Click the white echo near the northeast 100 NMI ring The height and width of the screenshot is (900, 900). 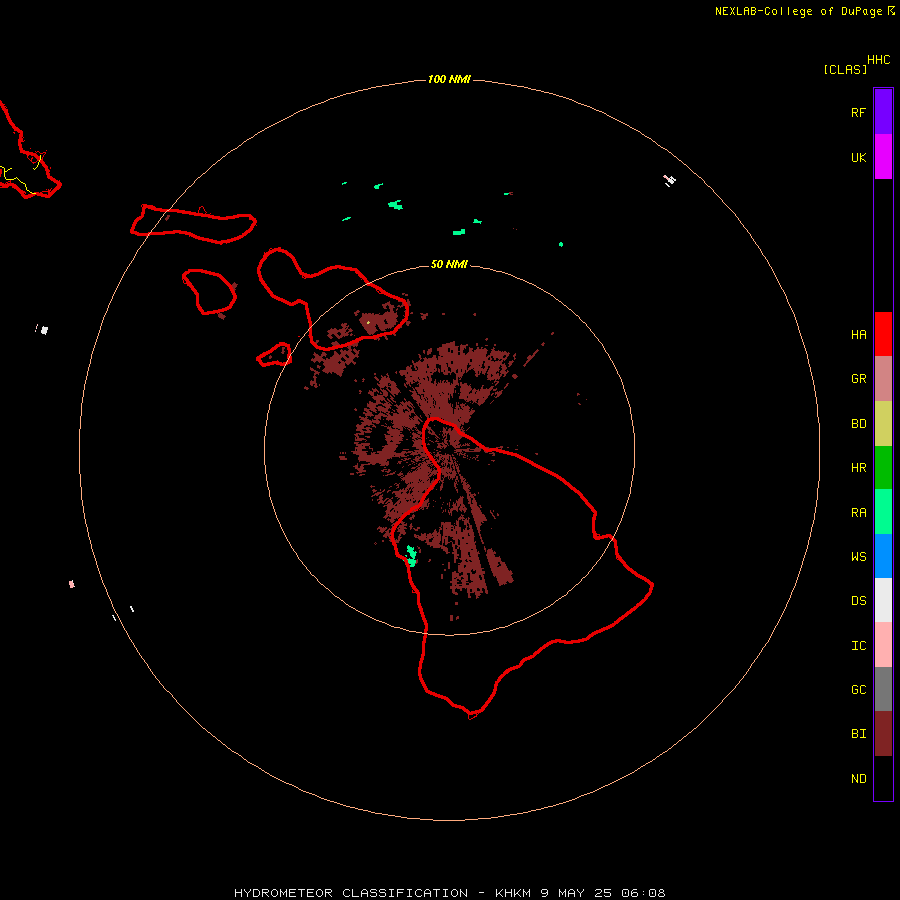(669, 180)
